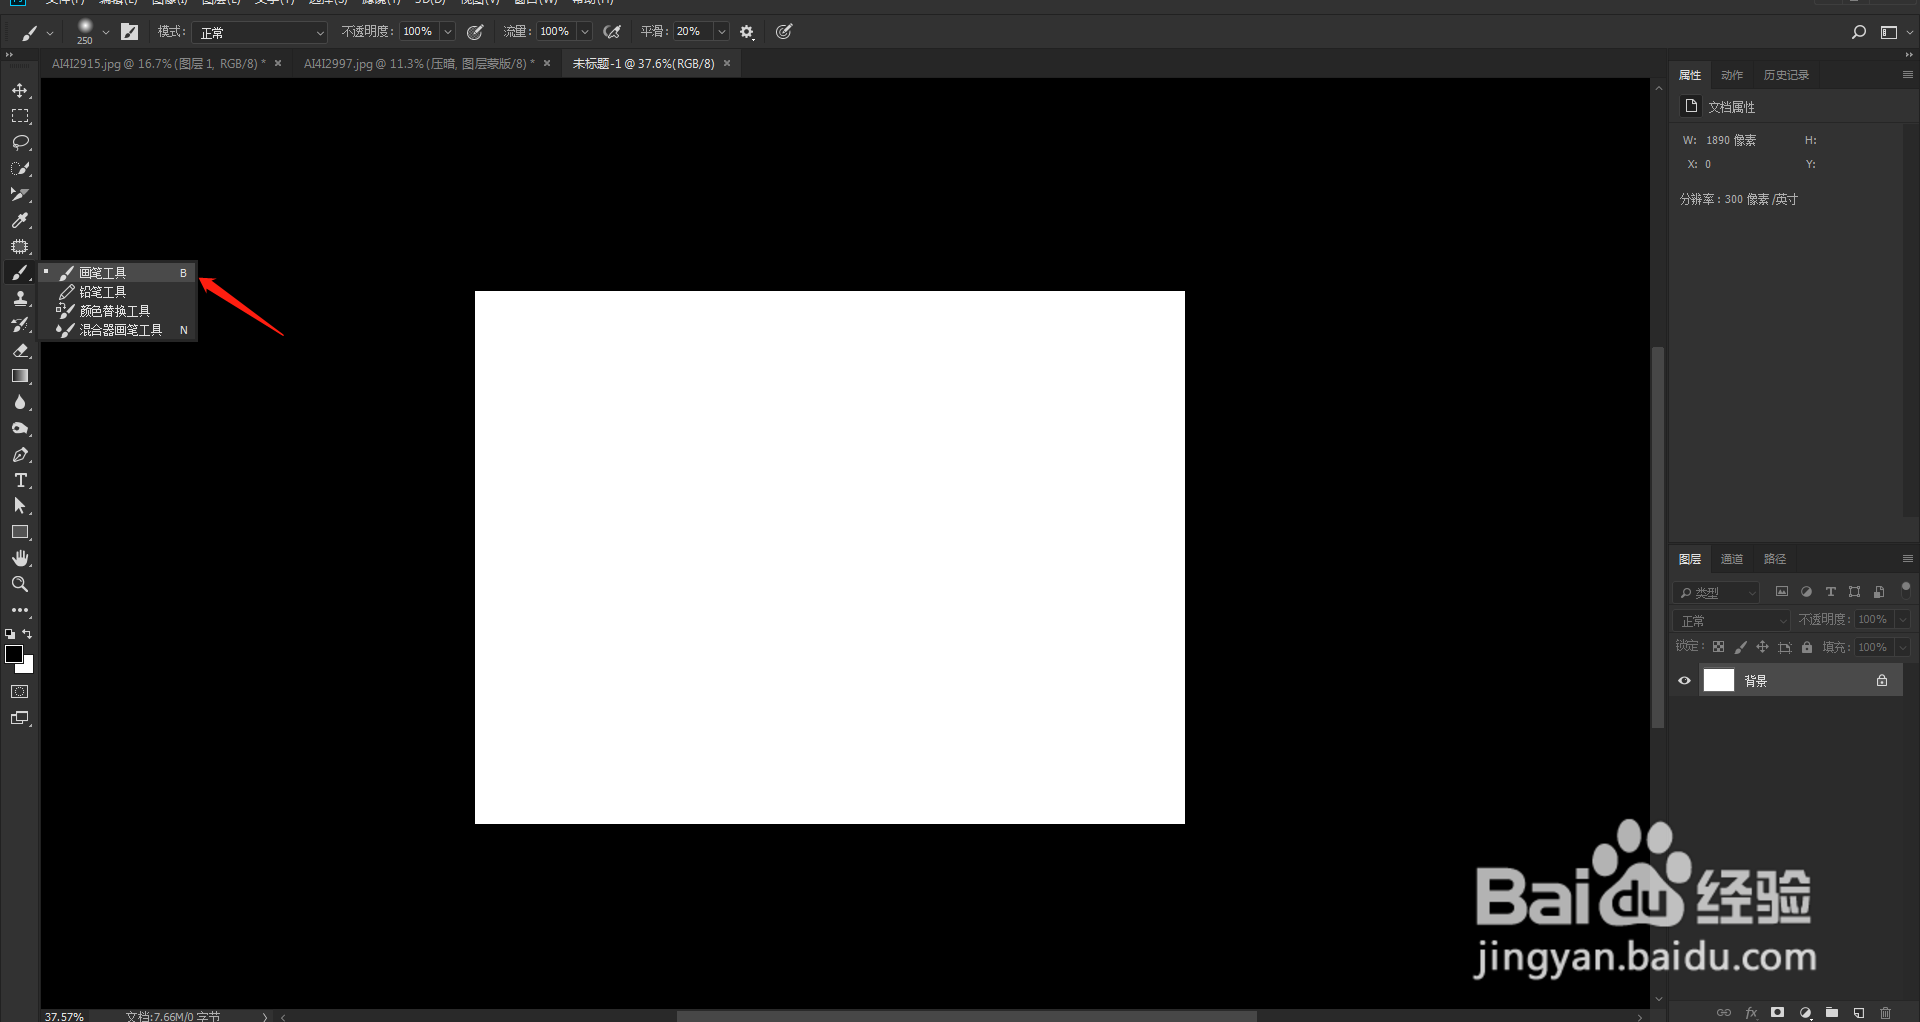Select the Path Selection tool
Viewport: 1920px width, 1022px height.
(20, 507)
